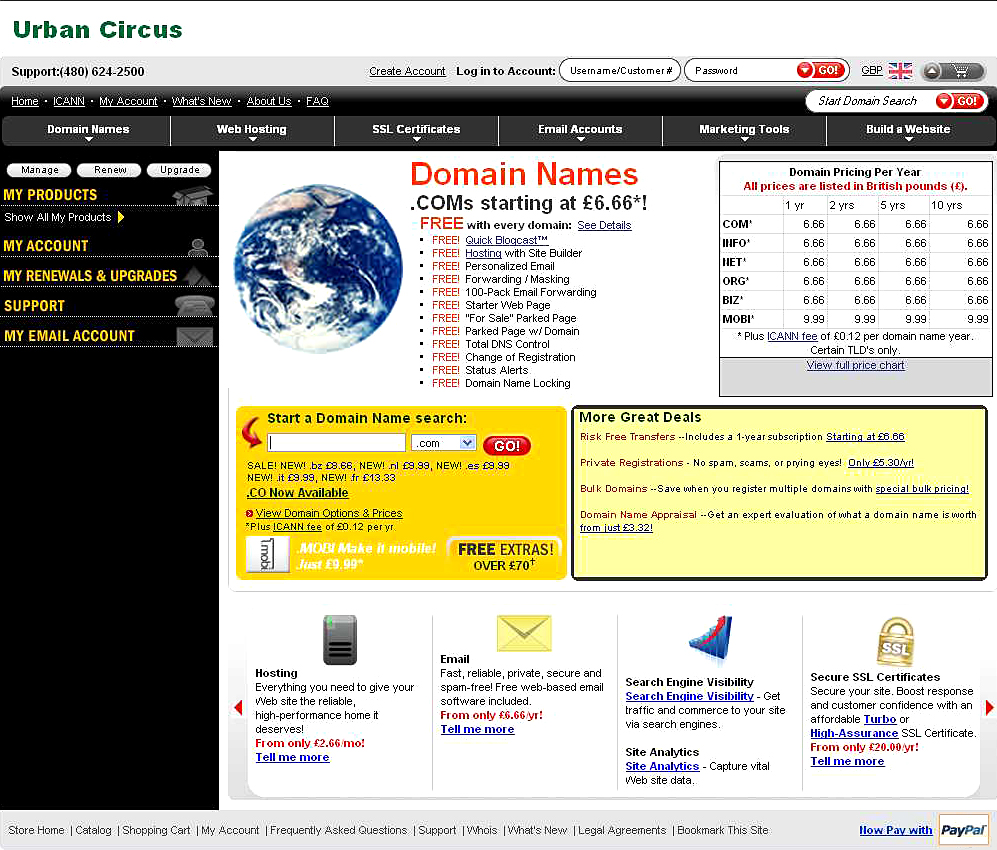Click the .CO Now Available link
Viewport: 997px width, 850px height.
298,493
